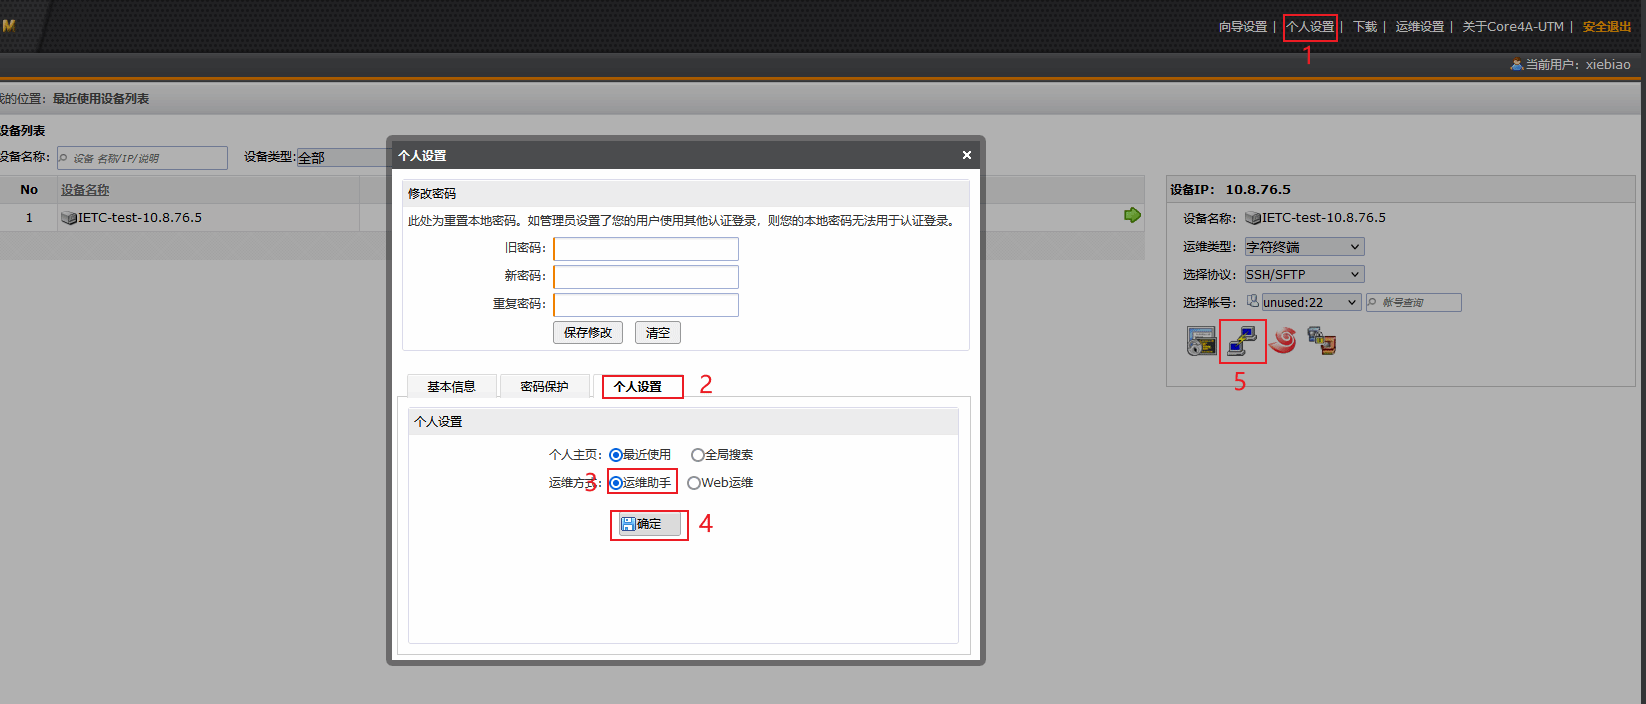Select the 全局搜索 homepage radio option
Screen dimensions: 1646x704
coord(697,455)
